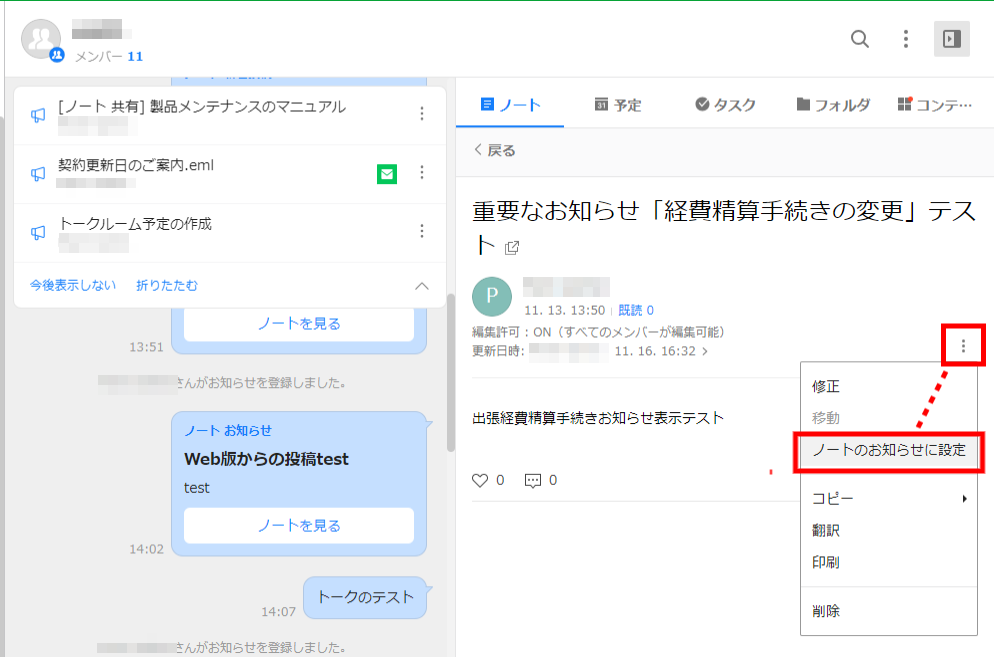Collapse the notice list with chevron

(421, 286)
